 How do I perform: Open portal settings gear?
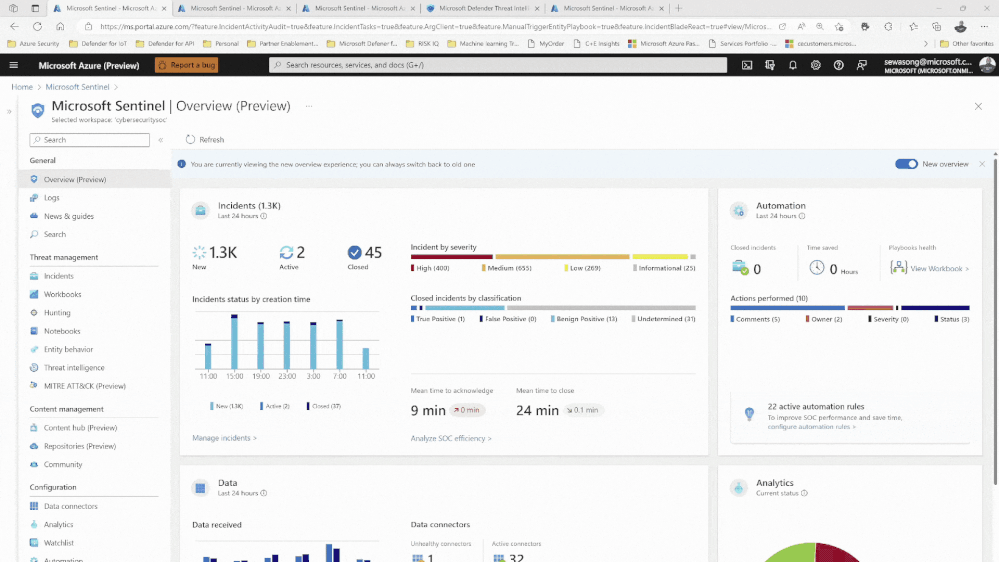pyautogui.click(x=816, y=65)
